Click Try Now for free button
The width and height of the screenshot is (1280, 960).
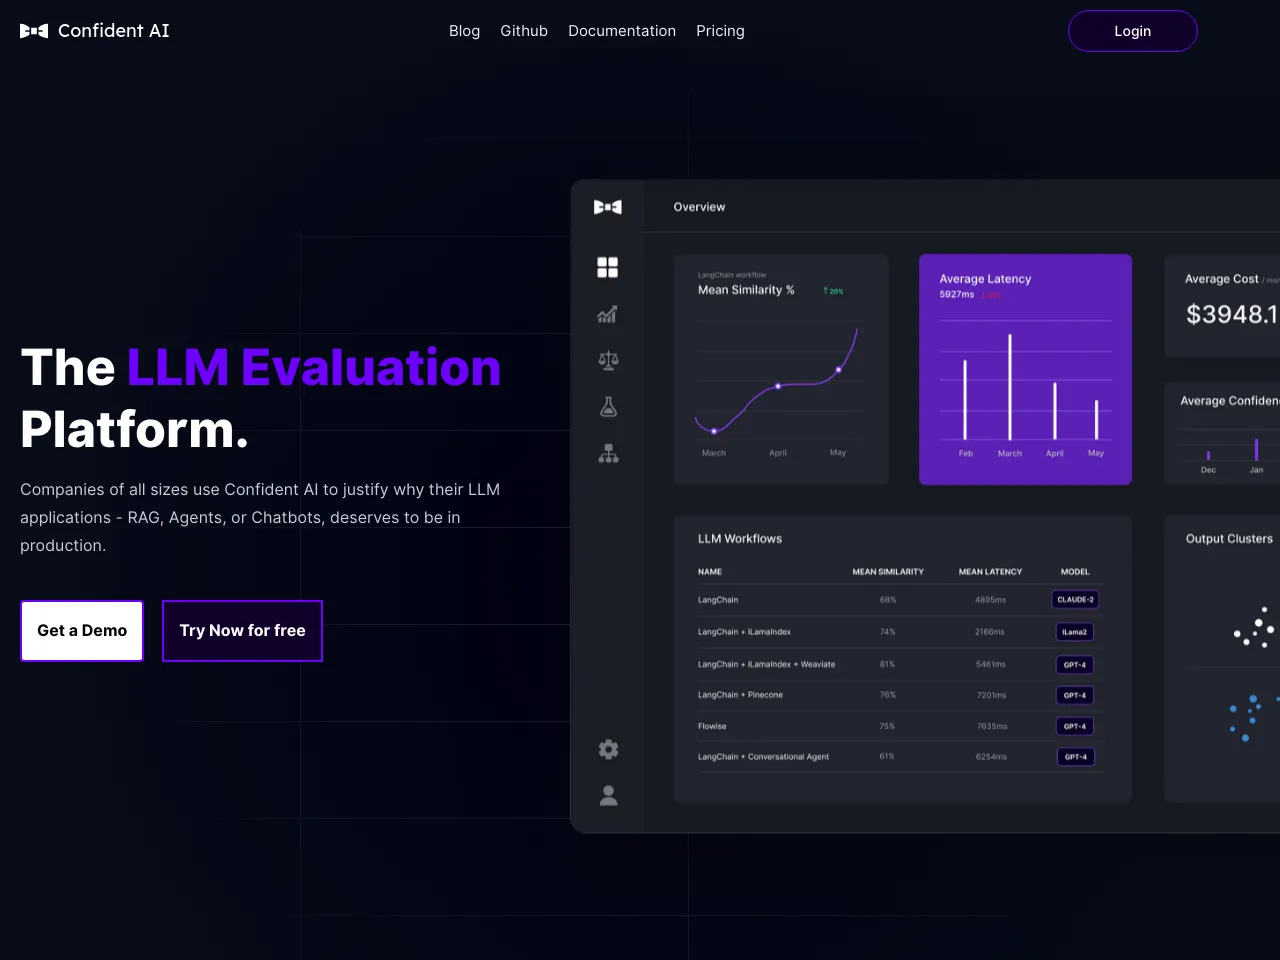242,631
